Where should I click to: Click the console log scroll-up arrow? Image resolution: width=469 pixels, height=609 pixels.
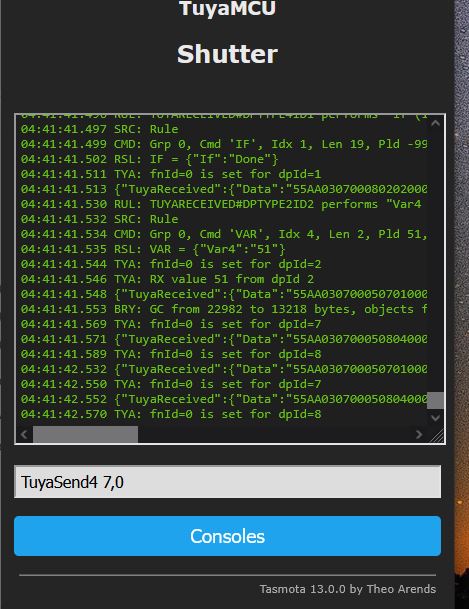pos(435,124)
